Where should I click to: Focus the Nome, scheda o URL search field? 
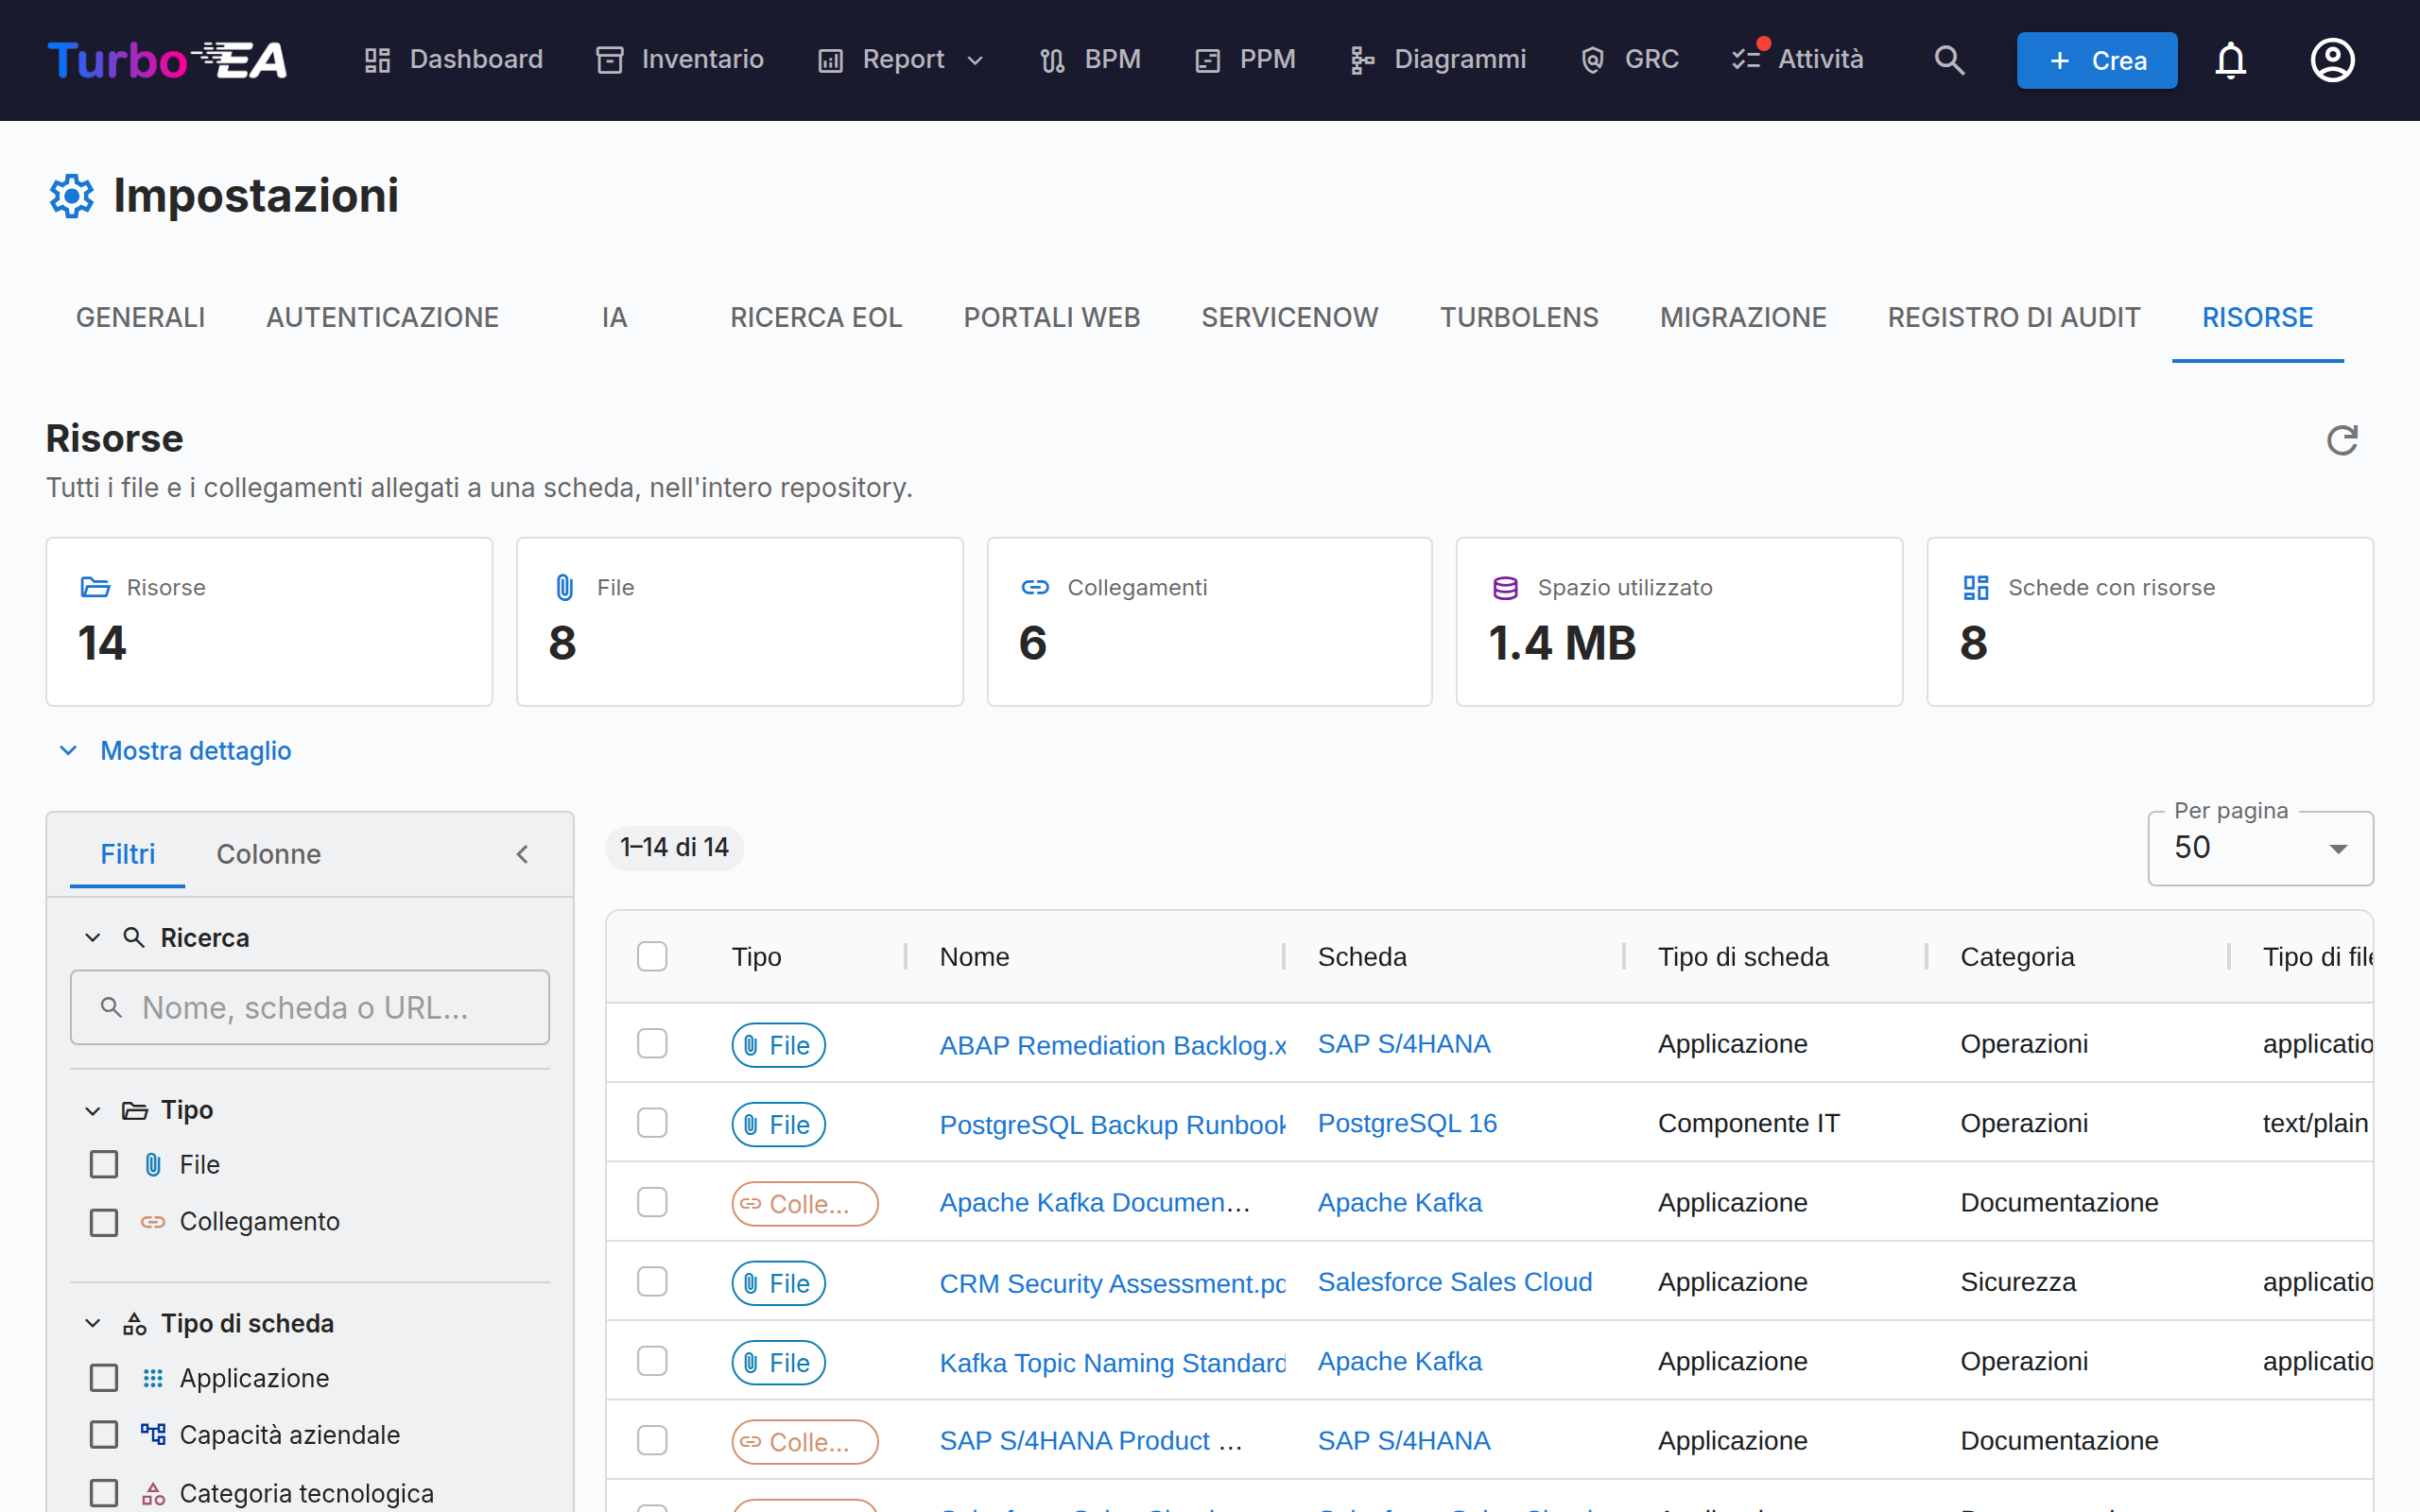[x=310, y=1007]
